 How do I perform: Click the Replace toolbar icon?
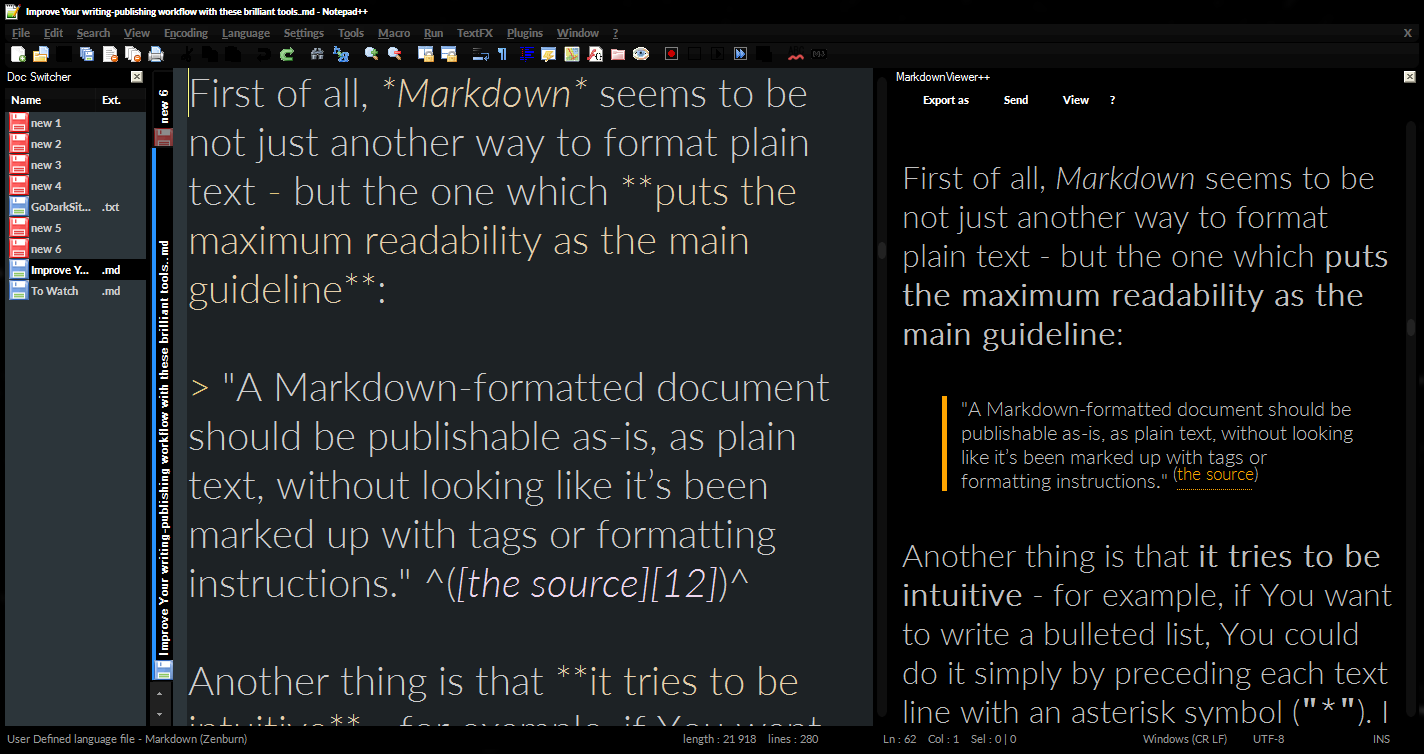(341, 53)
